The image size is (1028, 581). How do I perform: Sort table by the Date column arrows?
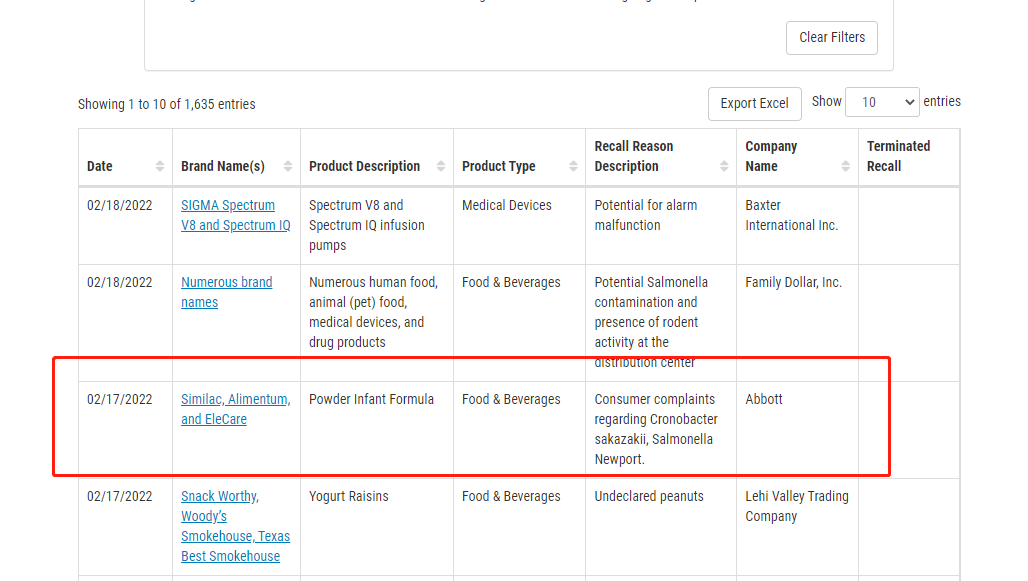[x=160, y=167]
